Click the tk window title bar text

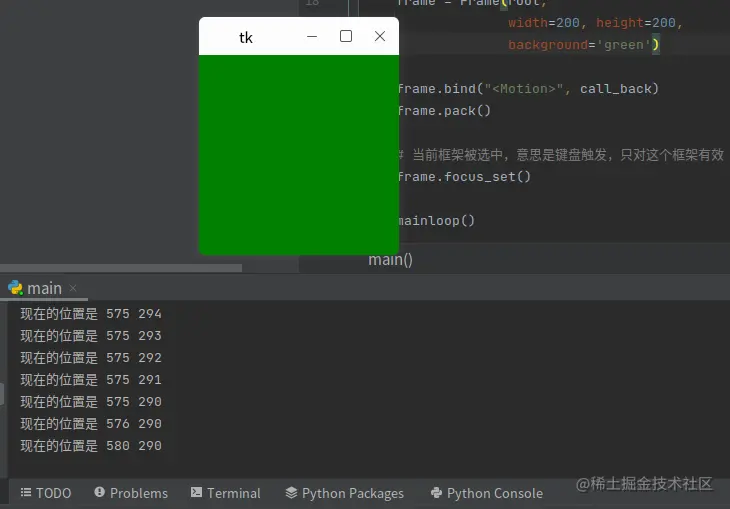pyautogui.click(x=246, y=37)
